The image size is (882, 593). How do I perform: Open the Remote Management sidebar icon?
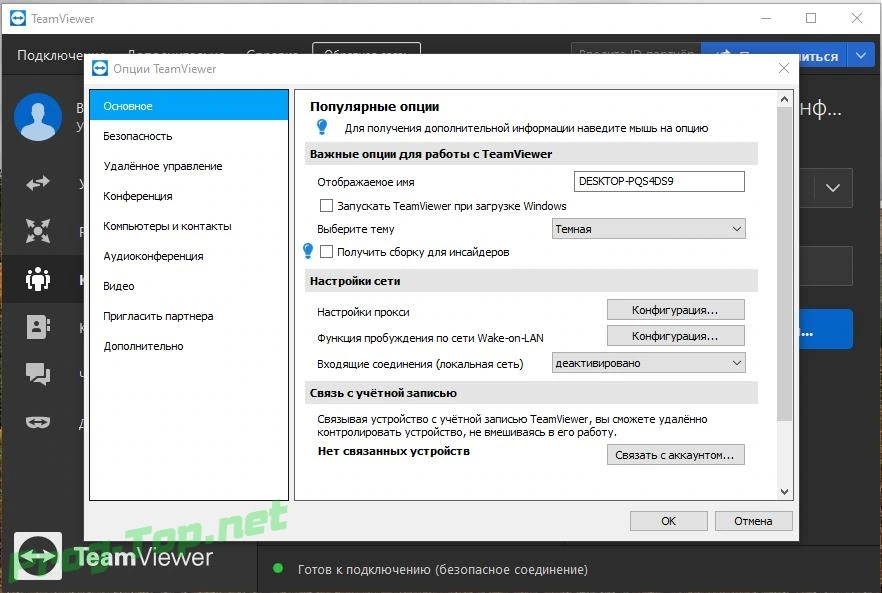[38, 231]
